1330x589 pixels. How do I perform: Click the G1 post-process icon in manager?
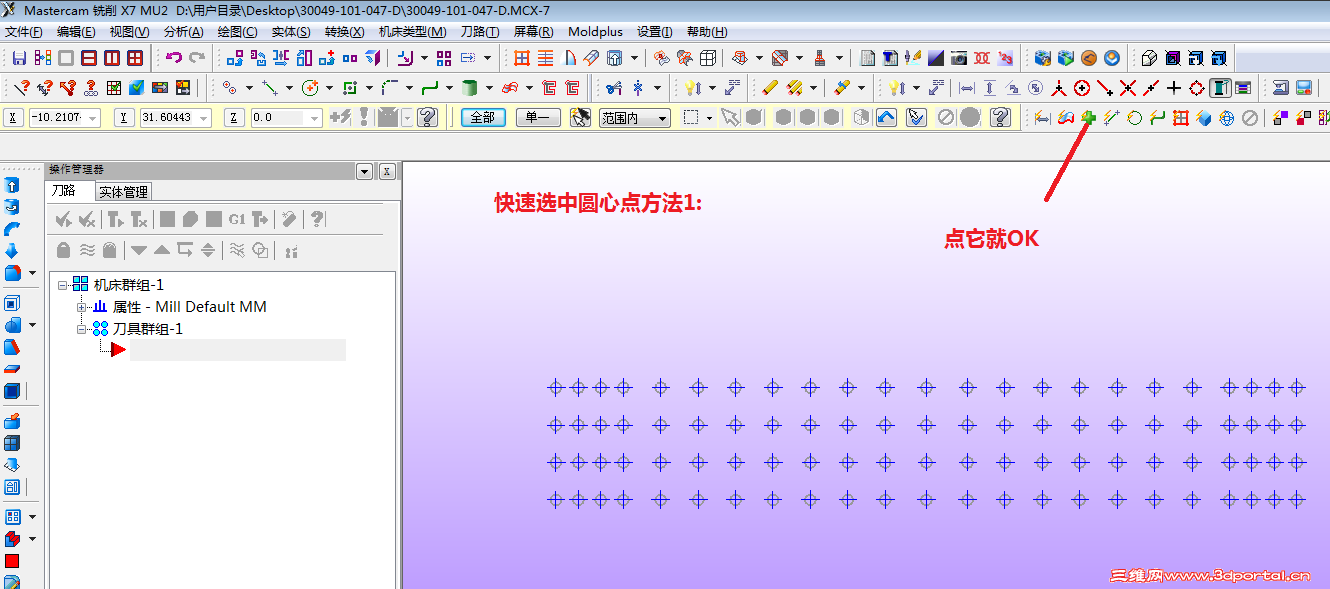[x=237, y=219]
